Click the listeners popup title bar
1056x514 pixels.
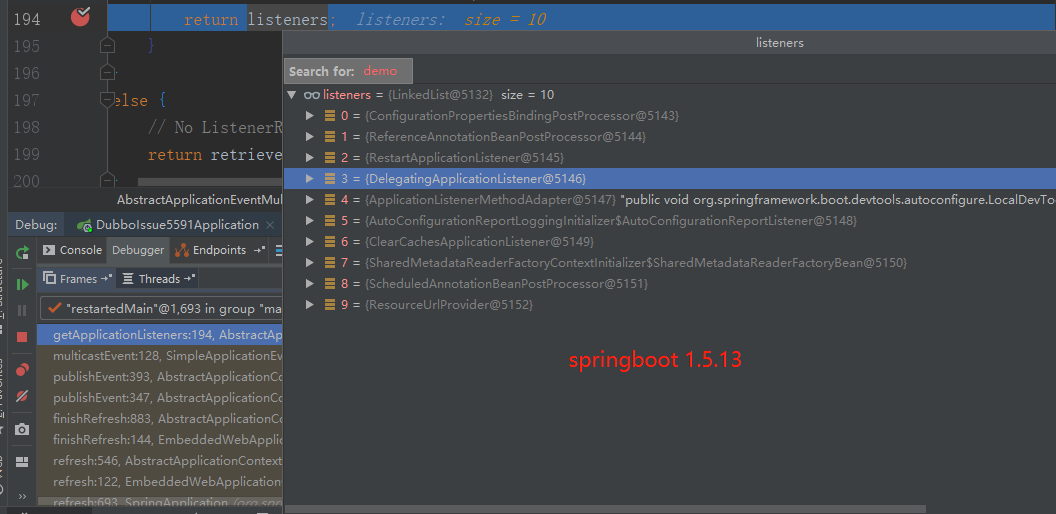click(x=669, y=42)
